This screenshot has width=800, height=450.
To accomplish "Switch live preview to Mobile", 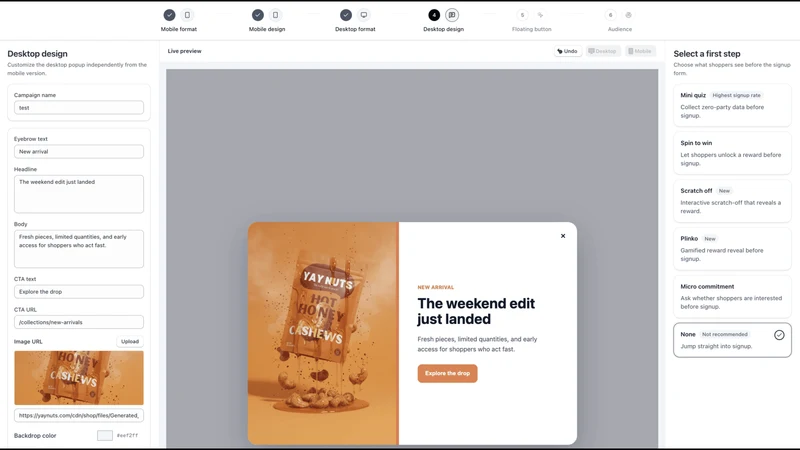I will pyautogui.click(x=640, y=51).
